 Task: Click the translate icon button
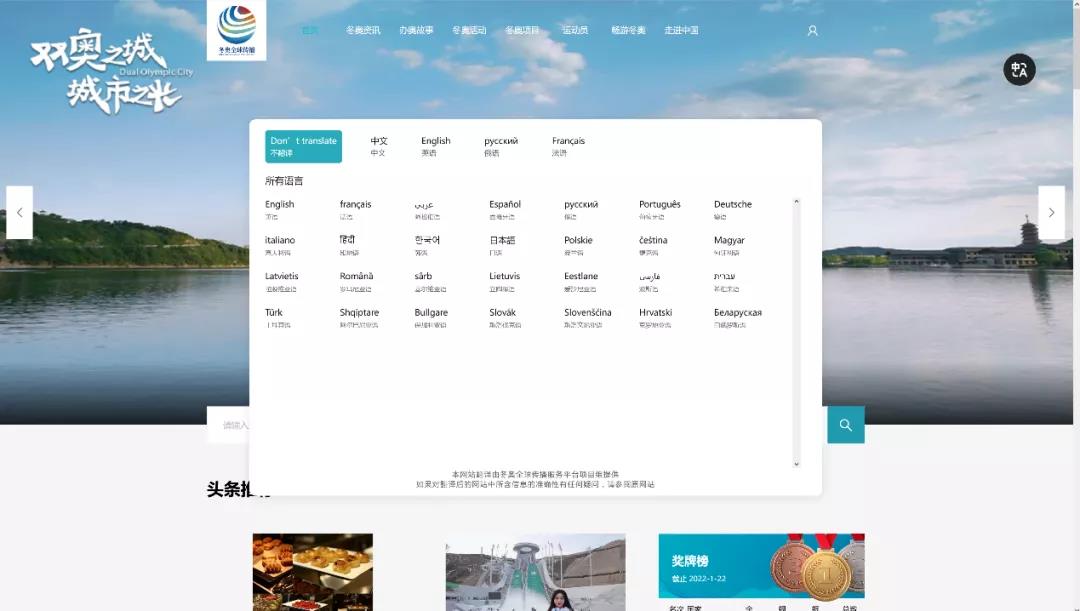pos(1019,69)
